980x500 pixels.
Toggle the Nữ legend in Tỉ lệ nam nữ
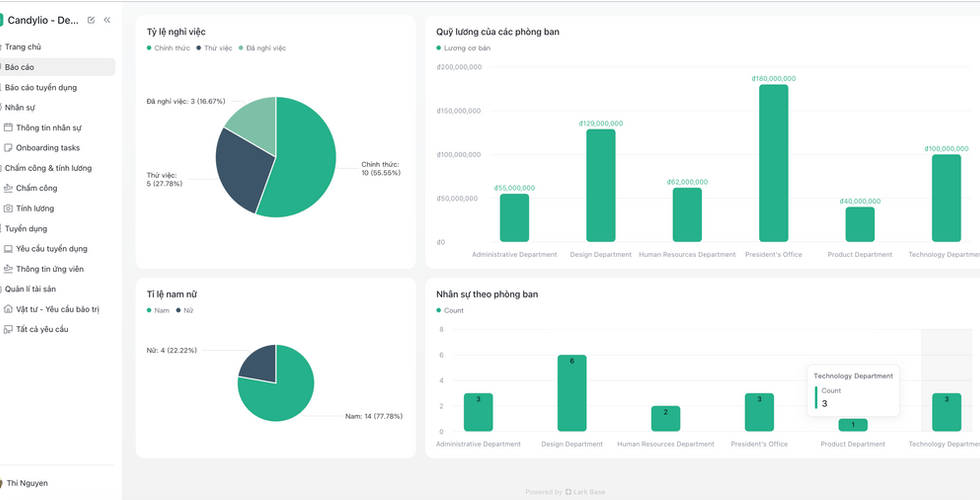[184, 310]
